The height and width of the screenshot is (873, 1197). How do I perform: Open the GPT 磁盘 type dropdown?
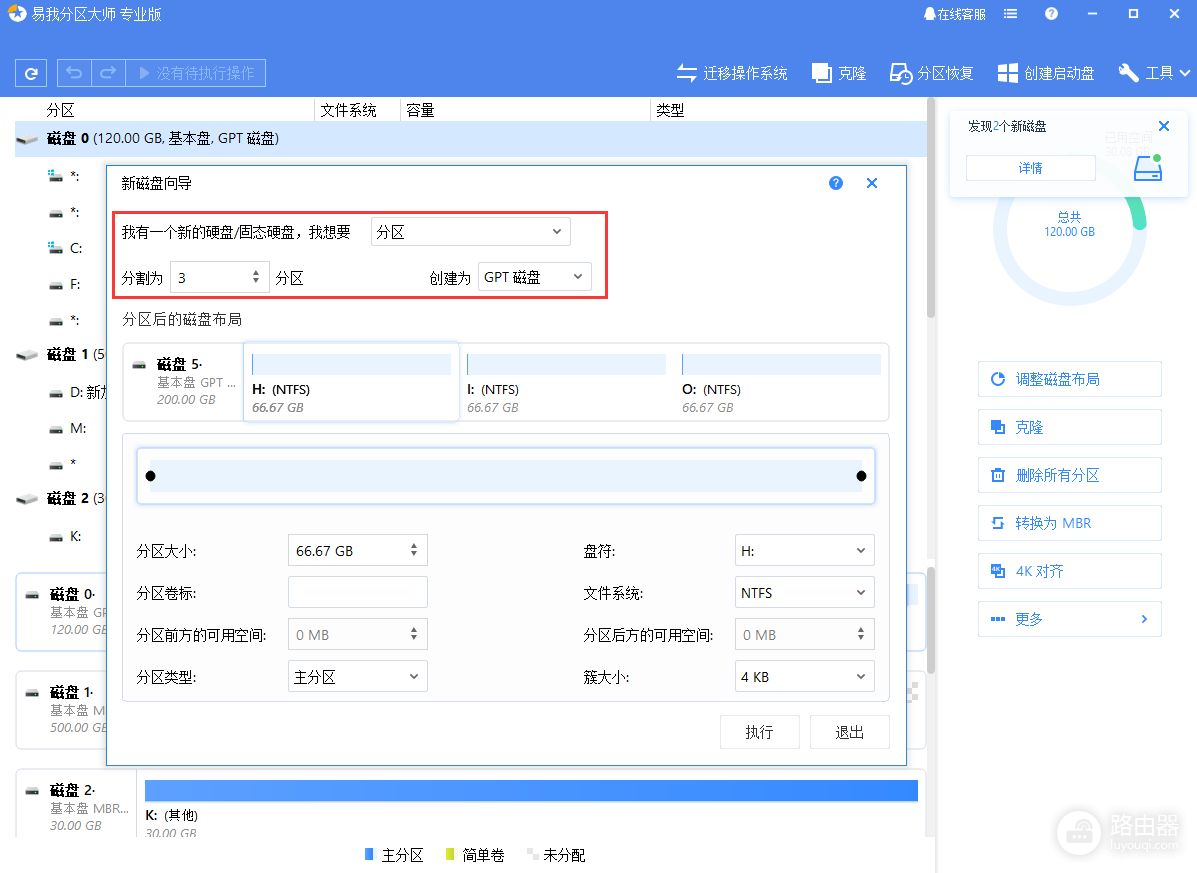tap(534, 277)
